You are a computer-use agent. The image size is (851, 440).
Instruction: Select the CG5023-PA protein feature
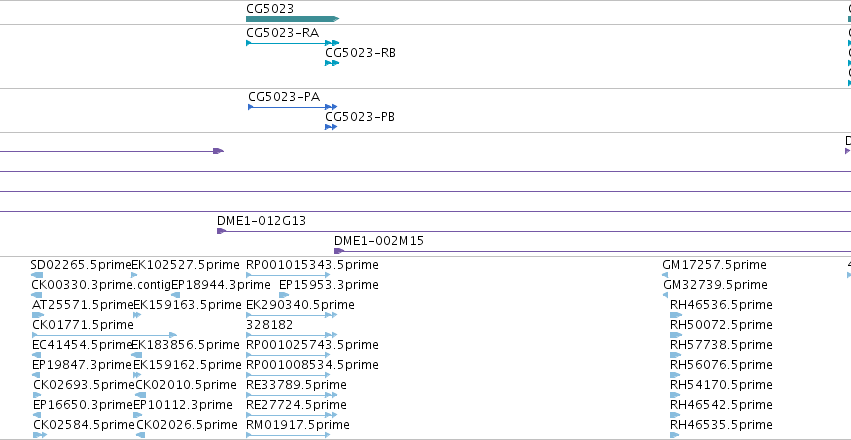click(293, 107)
